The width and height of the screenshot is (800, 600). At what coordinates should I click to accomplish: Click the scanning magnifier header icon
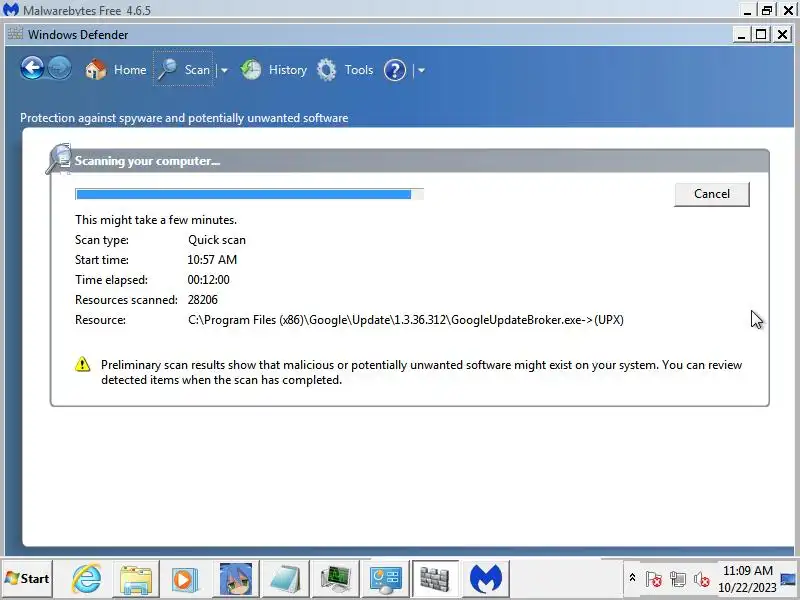tap(59, 159)
